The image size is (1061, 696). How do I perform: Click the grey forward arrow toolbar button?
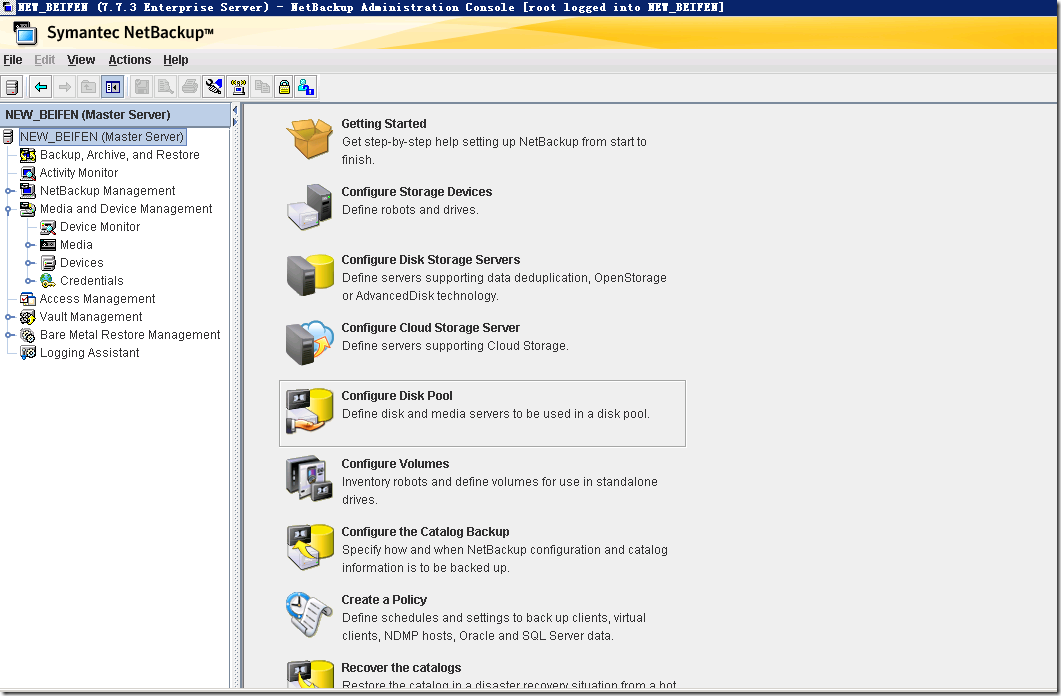[65, 87]
